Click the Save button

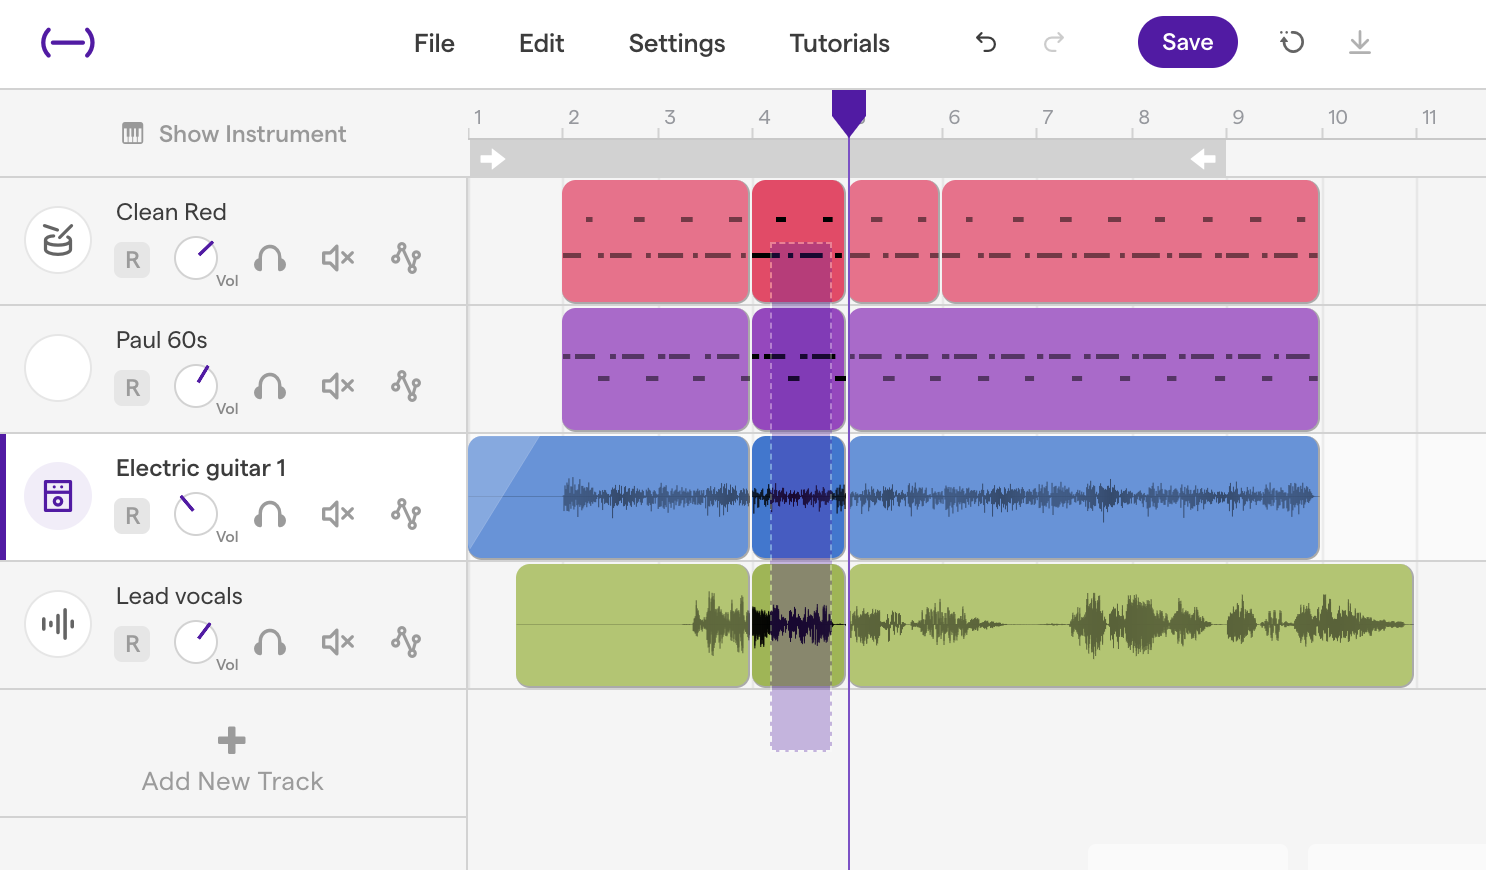(x=1187, y=42)
